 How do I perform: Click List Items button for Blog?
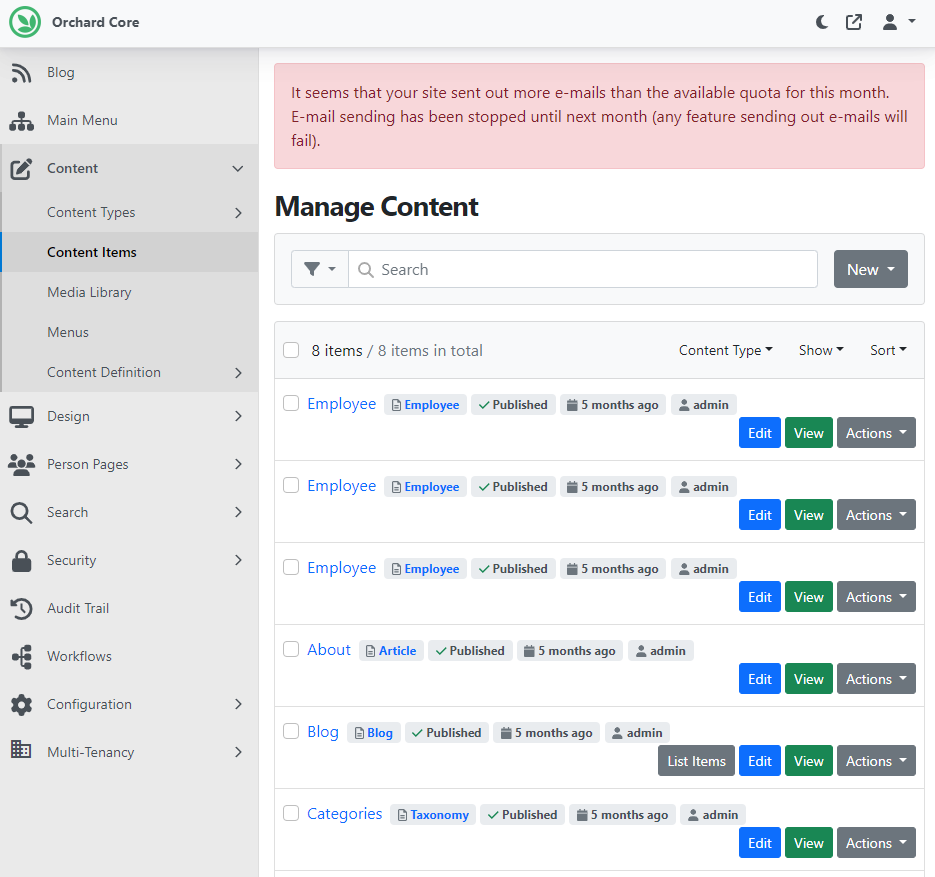coord(696,761)
